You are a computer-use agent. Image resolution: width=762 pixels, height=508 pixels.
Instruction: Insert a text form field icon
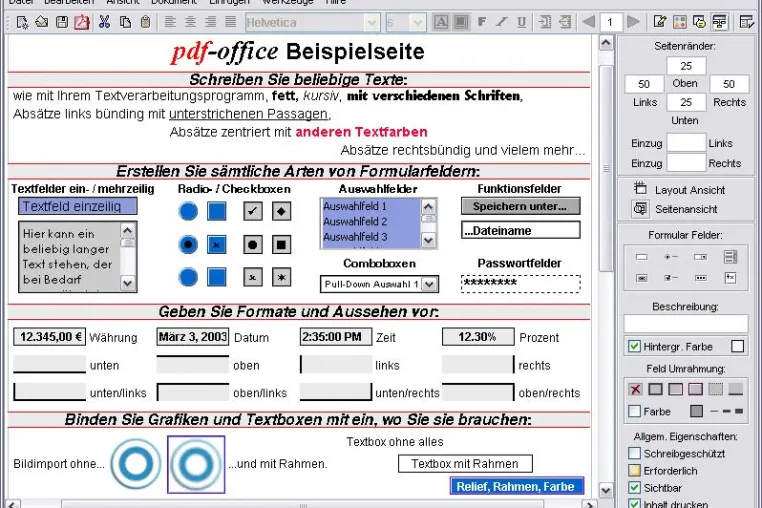(x=641, y=257)
